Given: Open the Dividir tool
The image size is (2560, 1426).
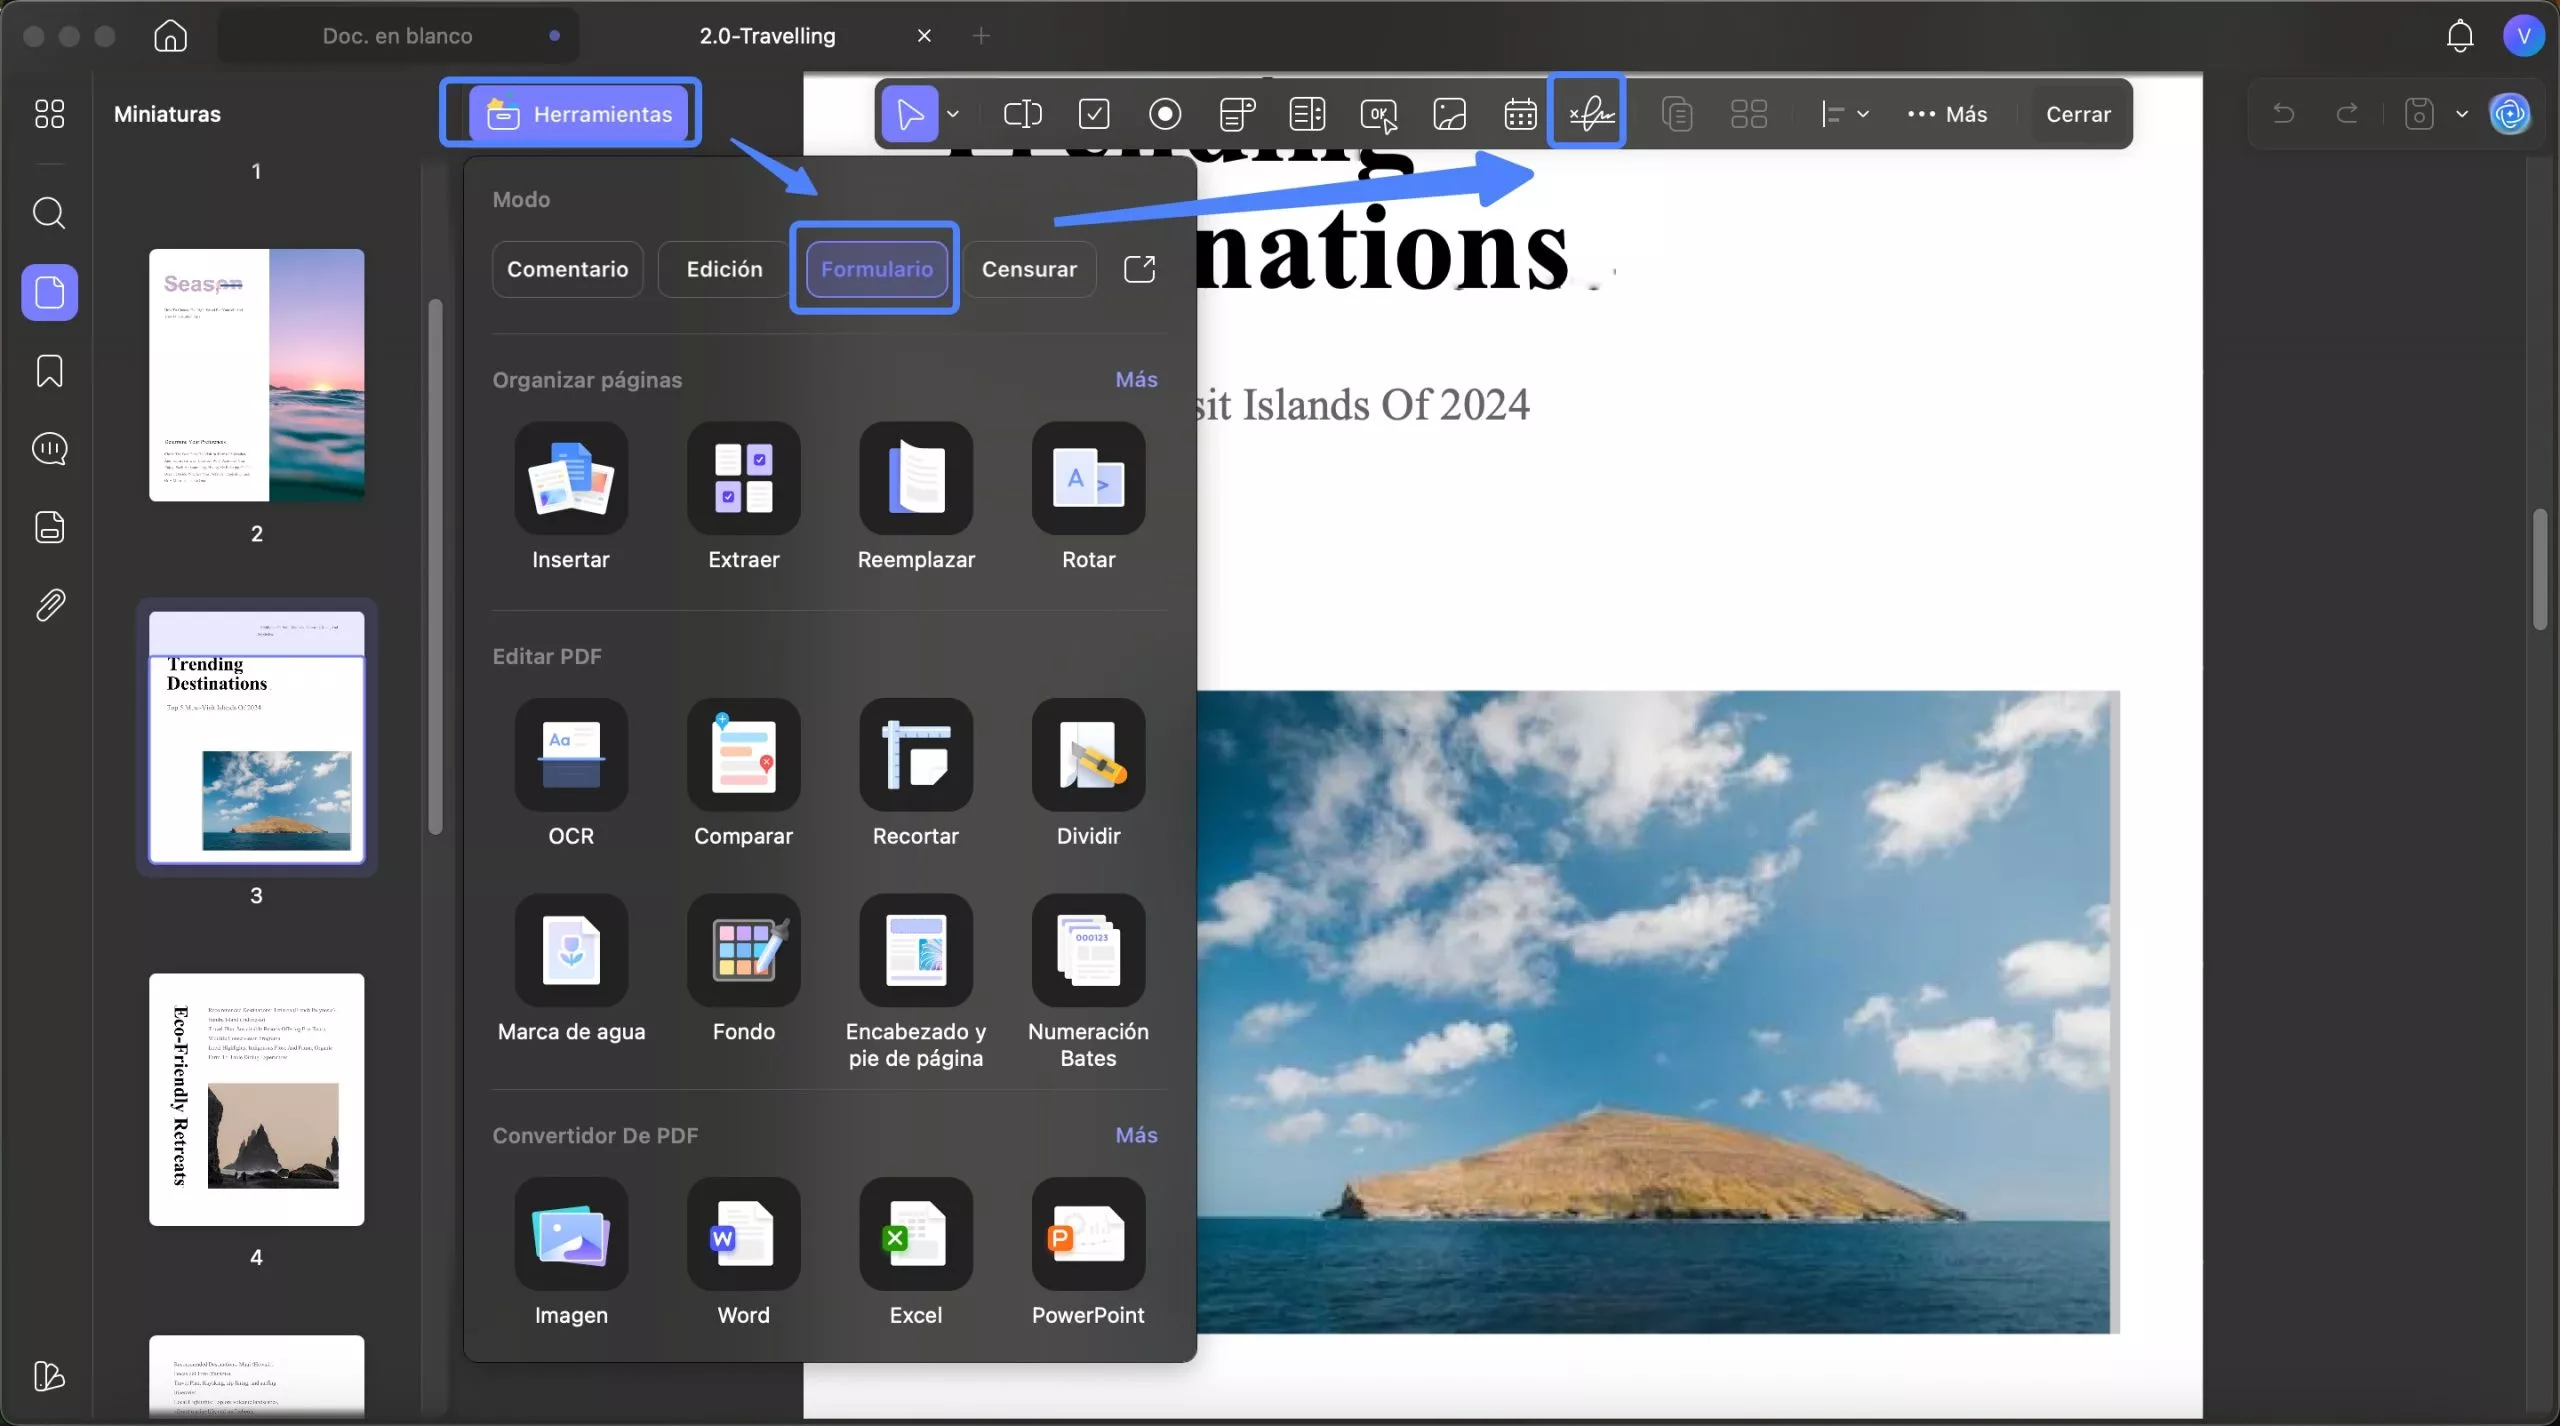Looking at the screenshot, I should pyautogui.click(x=1088, y=773).
